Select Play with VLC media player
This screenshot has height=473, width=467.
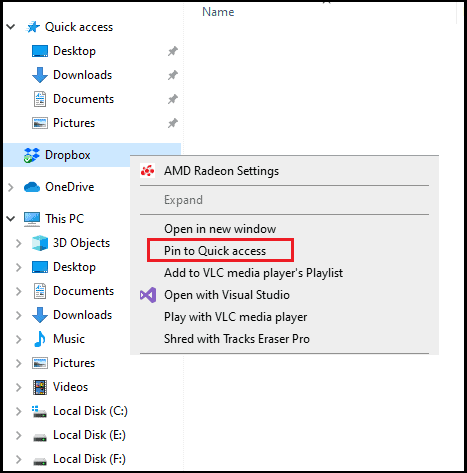pos(235,317)
